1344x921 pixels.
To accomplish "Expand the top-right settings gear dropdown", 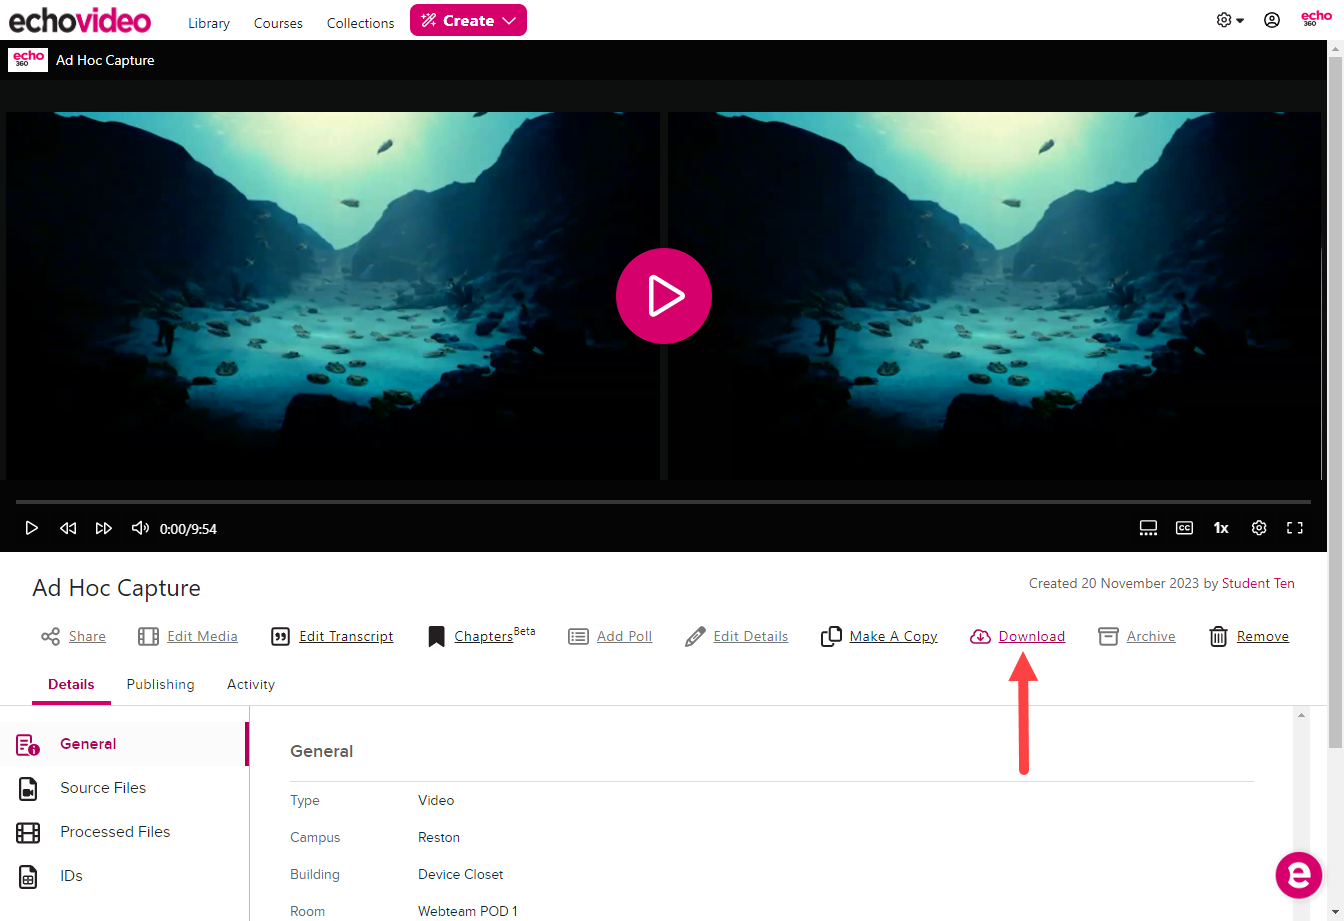I will click(x=1229, y=19).
